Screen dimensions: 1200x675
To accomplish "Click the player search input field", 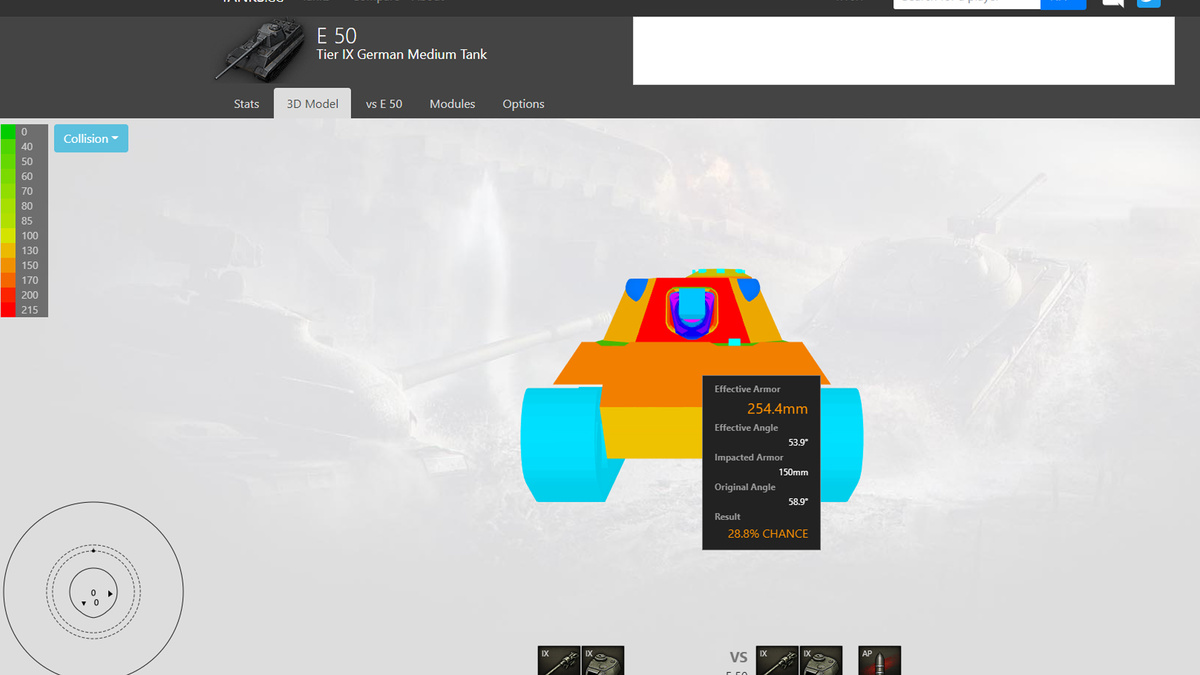I will pyautogui.click(x=967, y=3).
